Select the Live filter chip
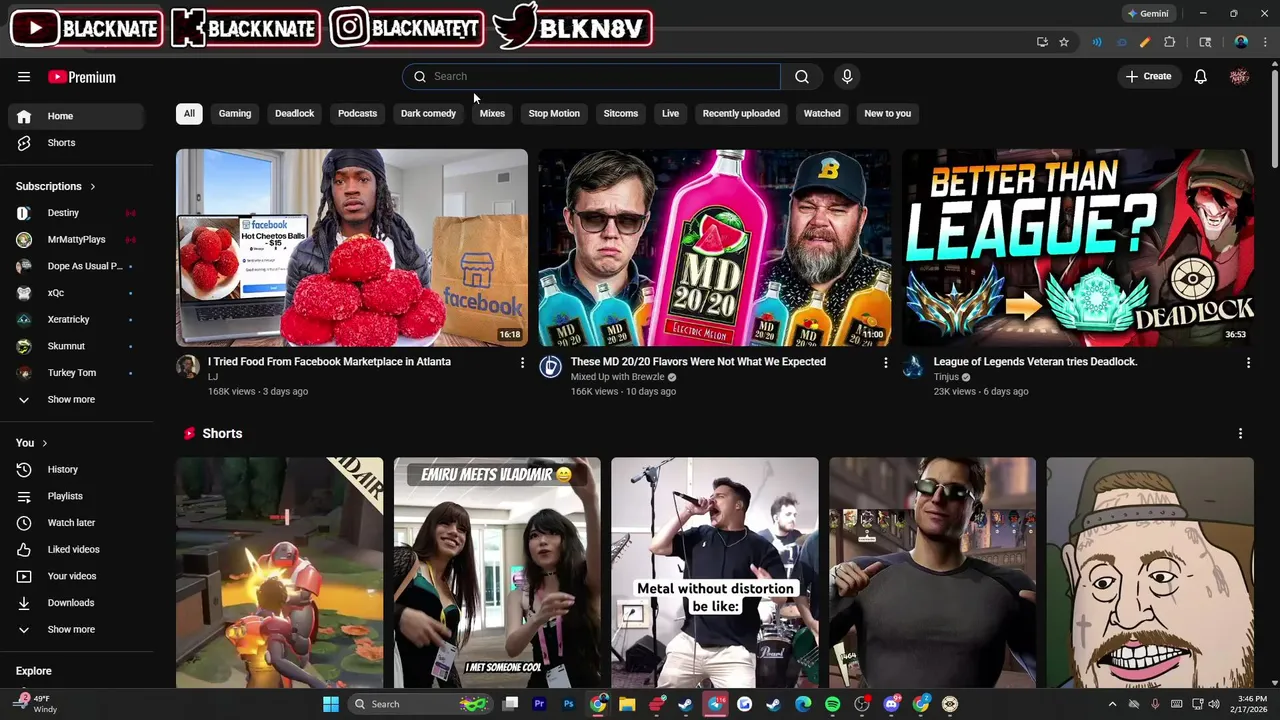The height and width of the screenshot is (720, 1280). pyautogui.click(x=670, y=113)
